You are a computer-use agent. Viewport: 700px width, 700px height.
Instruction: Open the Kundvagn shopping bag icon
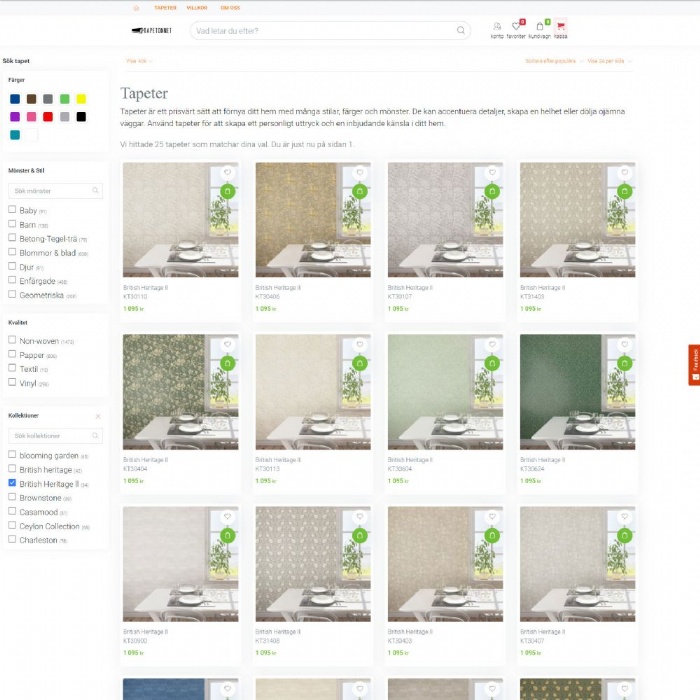[540, 27]
